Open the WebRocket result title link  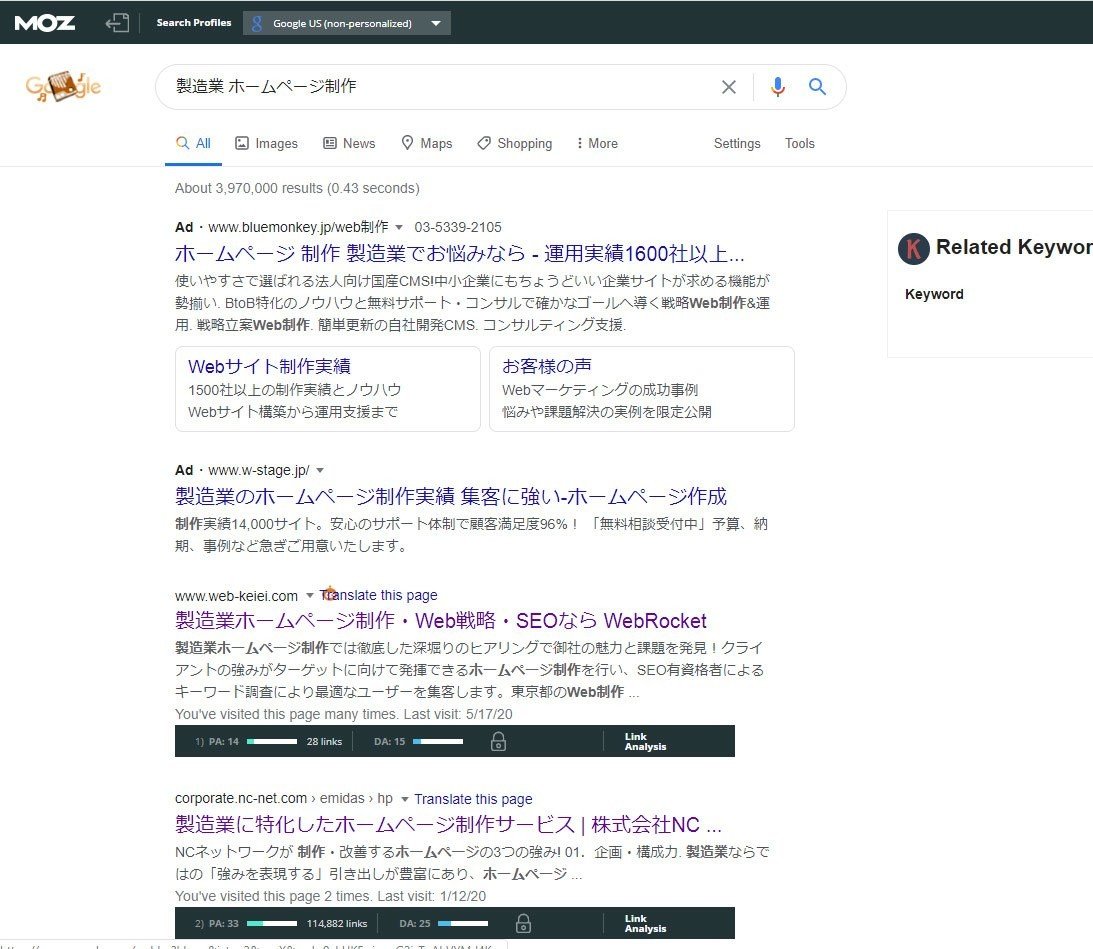[x=441, y=621]
